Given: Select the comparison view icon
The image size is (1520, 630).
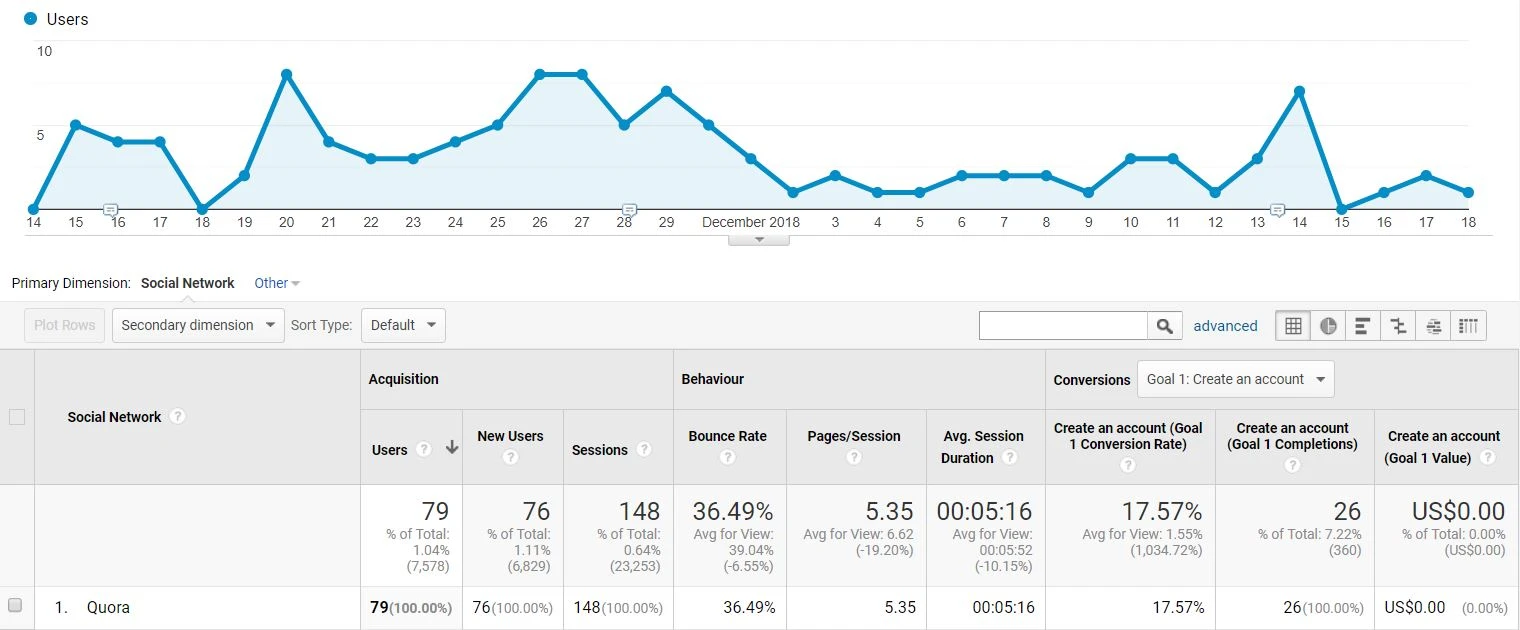Looking at the screenshot, I should pyautogui.click(x=1398, y=326).
